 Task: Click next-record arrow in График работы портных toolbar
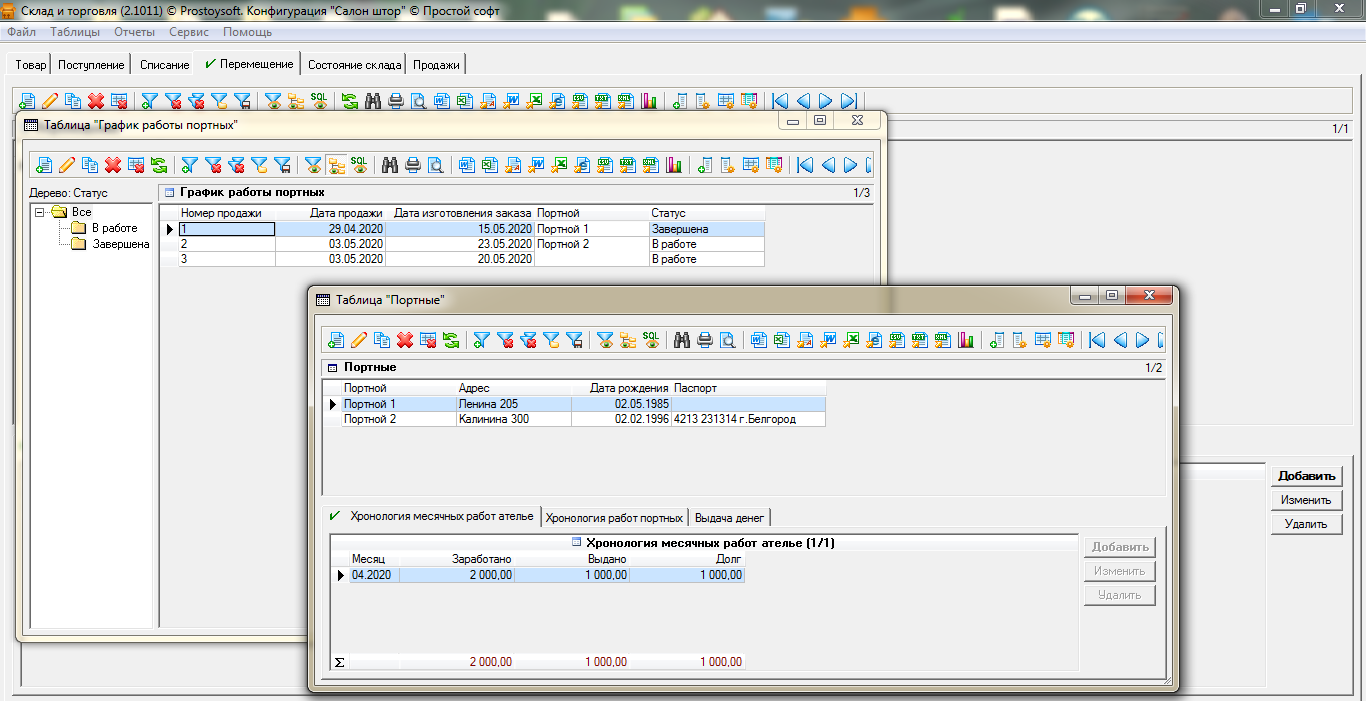850,165
